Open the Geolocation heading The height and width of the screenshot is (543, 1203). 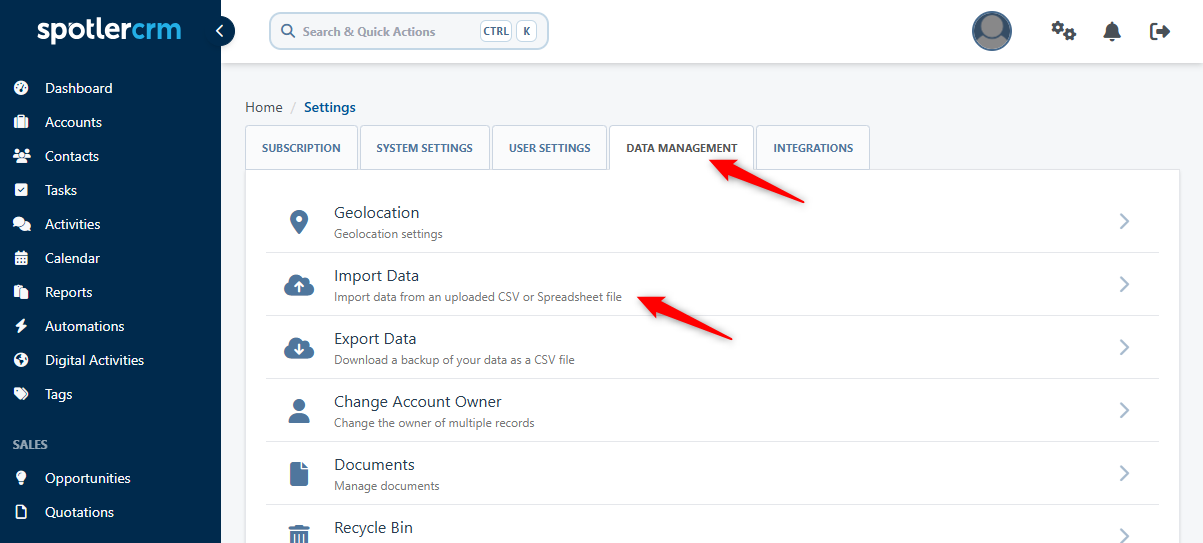click(376, 212)
